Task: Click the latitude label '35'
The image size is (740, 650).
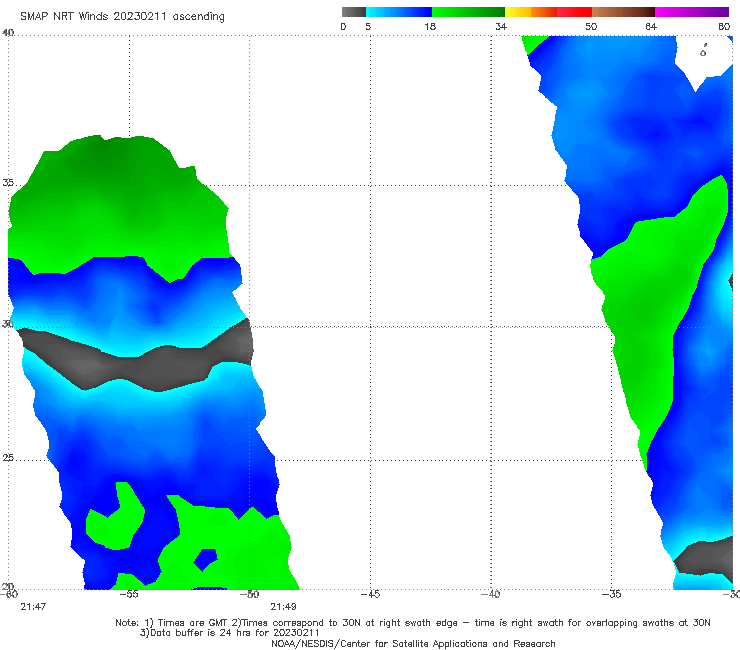Action: coord(8,183)
